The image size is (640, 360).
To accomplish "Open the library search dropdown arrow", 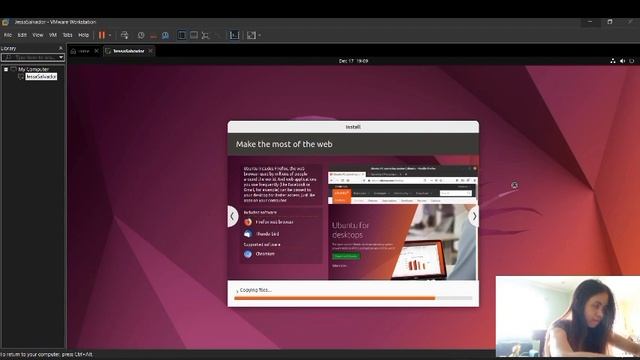I will (x=61, y=58).
